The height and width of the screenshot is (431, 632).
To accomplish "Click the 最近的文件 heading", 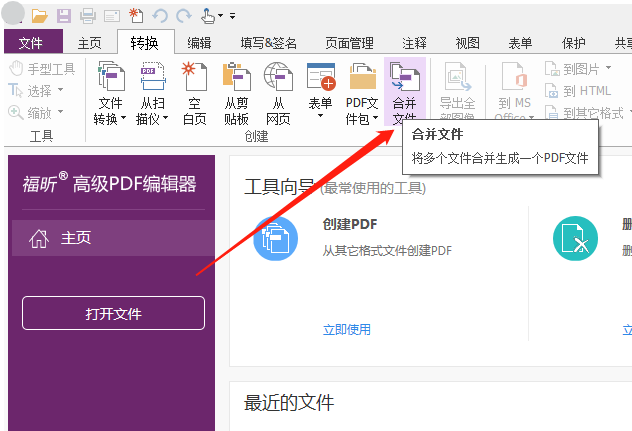I will pyautogui.click(x=289, y=403).
